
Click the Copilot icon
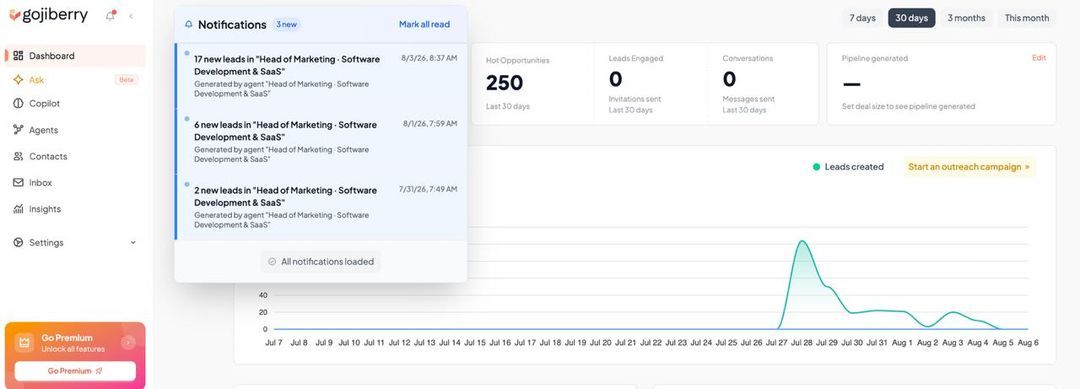[19, 103]
